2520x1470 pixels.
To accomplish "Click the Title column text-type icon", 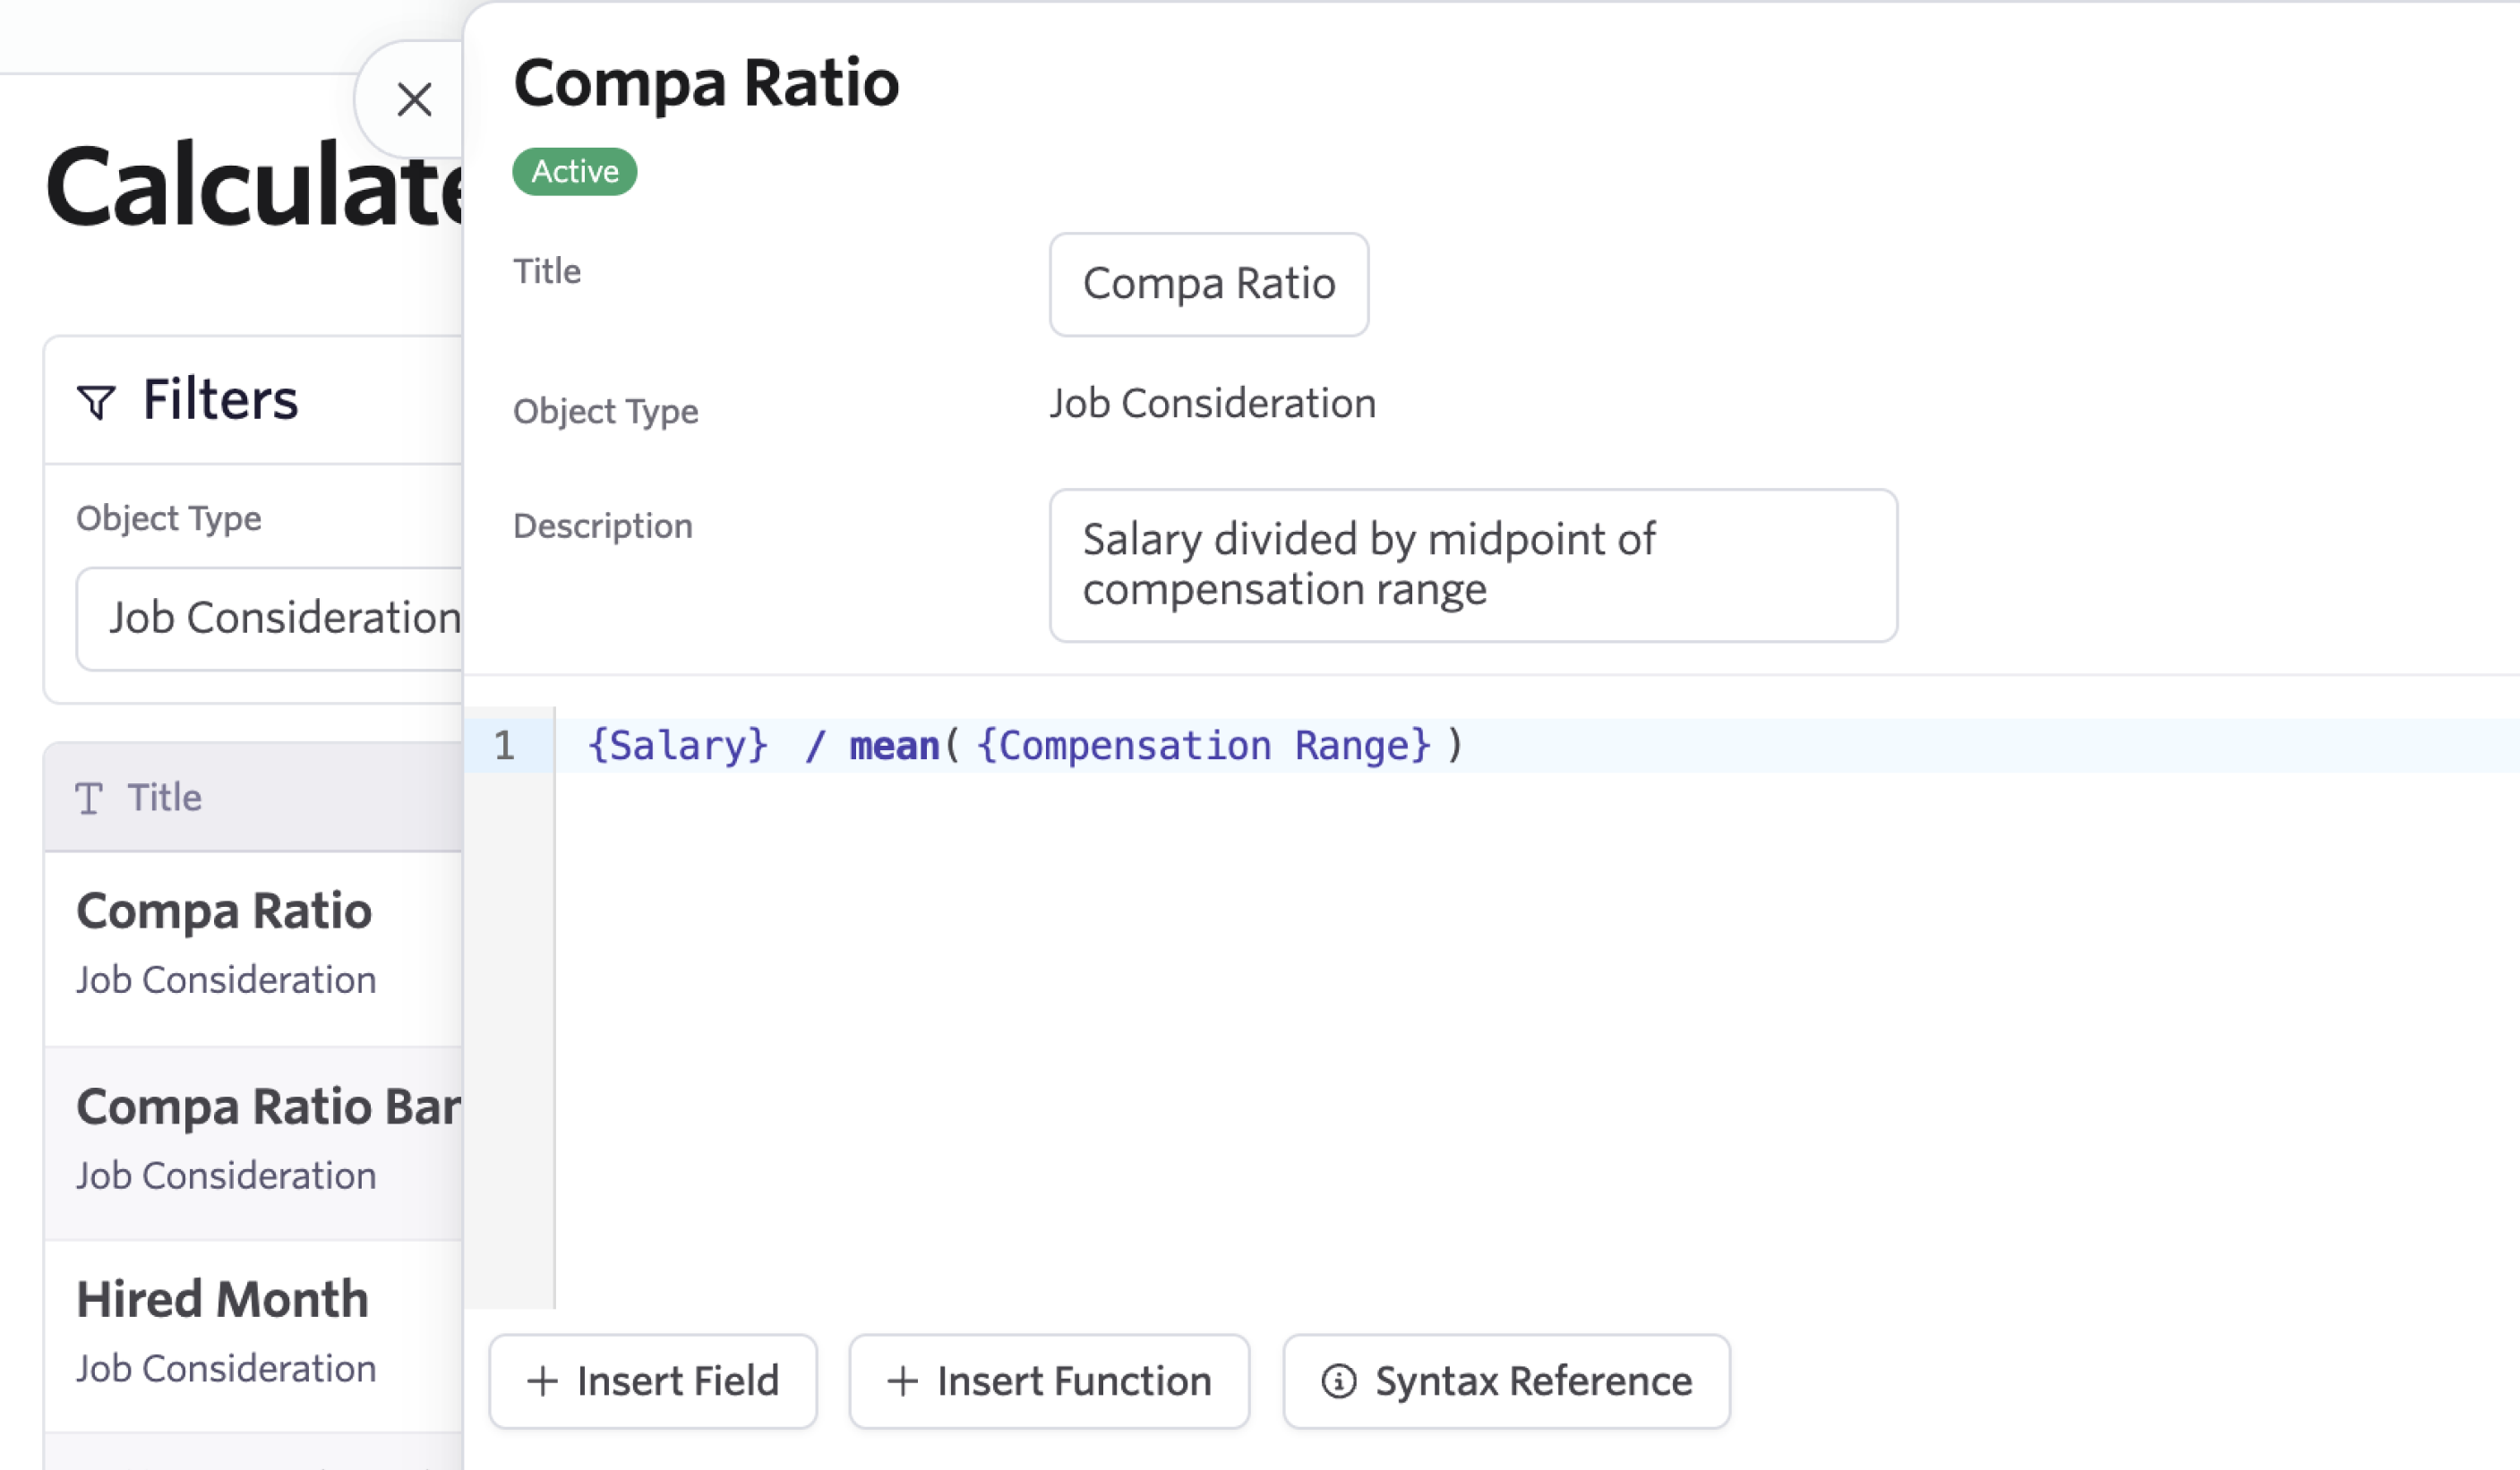I will click(89, 798).
